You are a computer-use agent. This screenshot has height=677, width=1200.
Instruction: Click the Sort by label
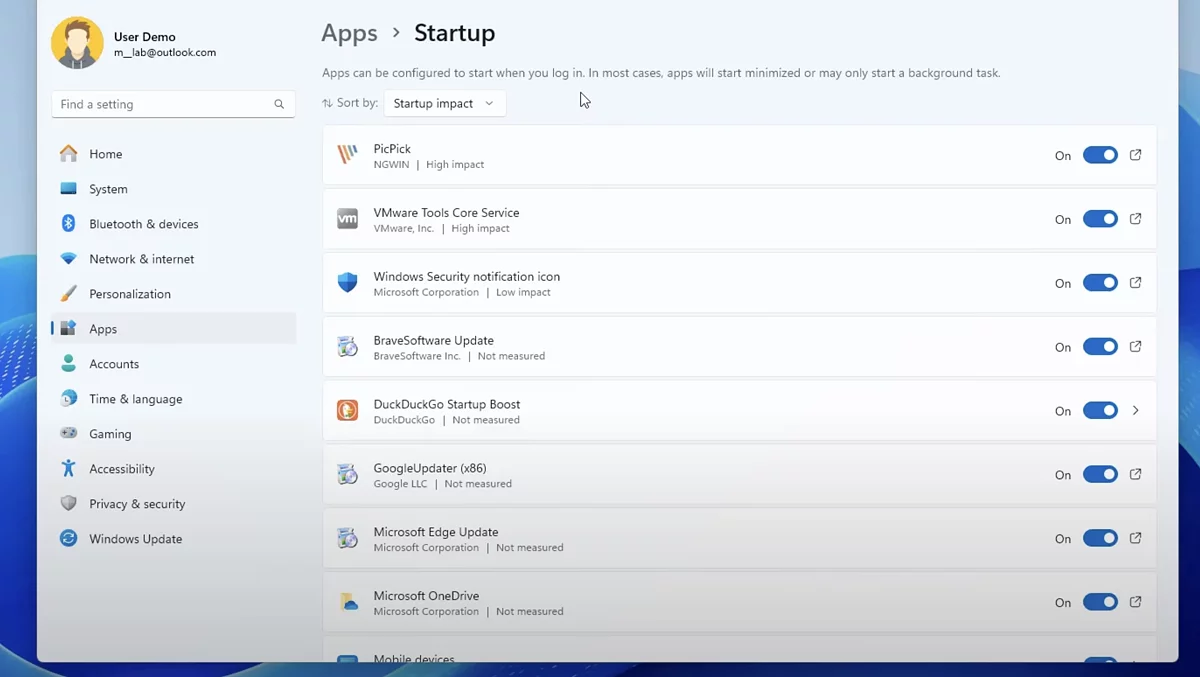pos(357,103)
